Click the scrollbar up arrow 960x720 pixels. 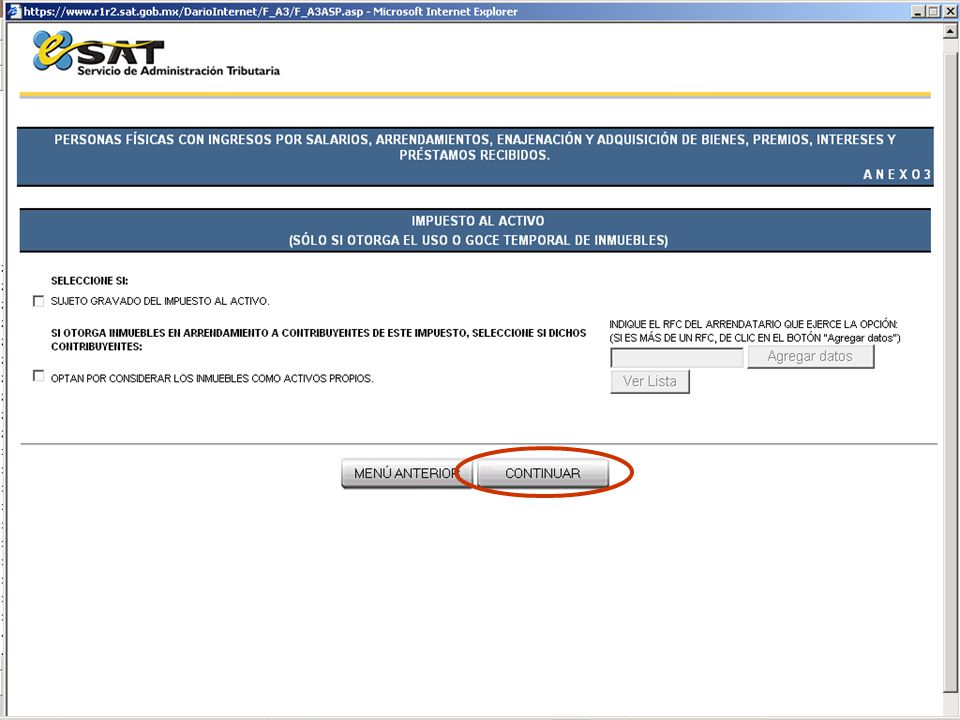coord(951,31)
